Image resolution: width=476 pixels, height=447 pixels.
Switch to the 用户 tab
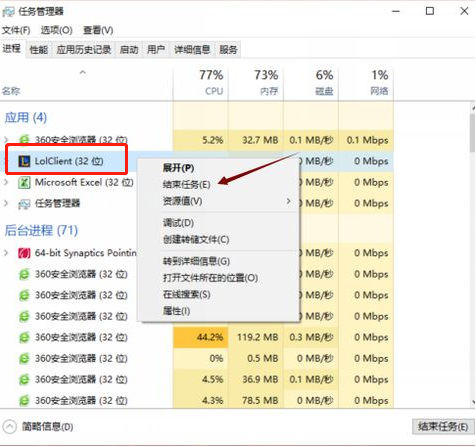156,50
